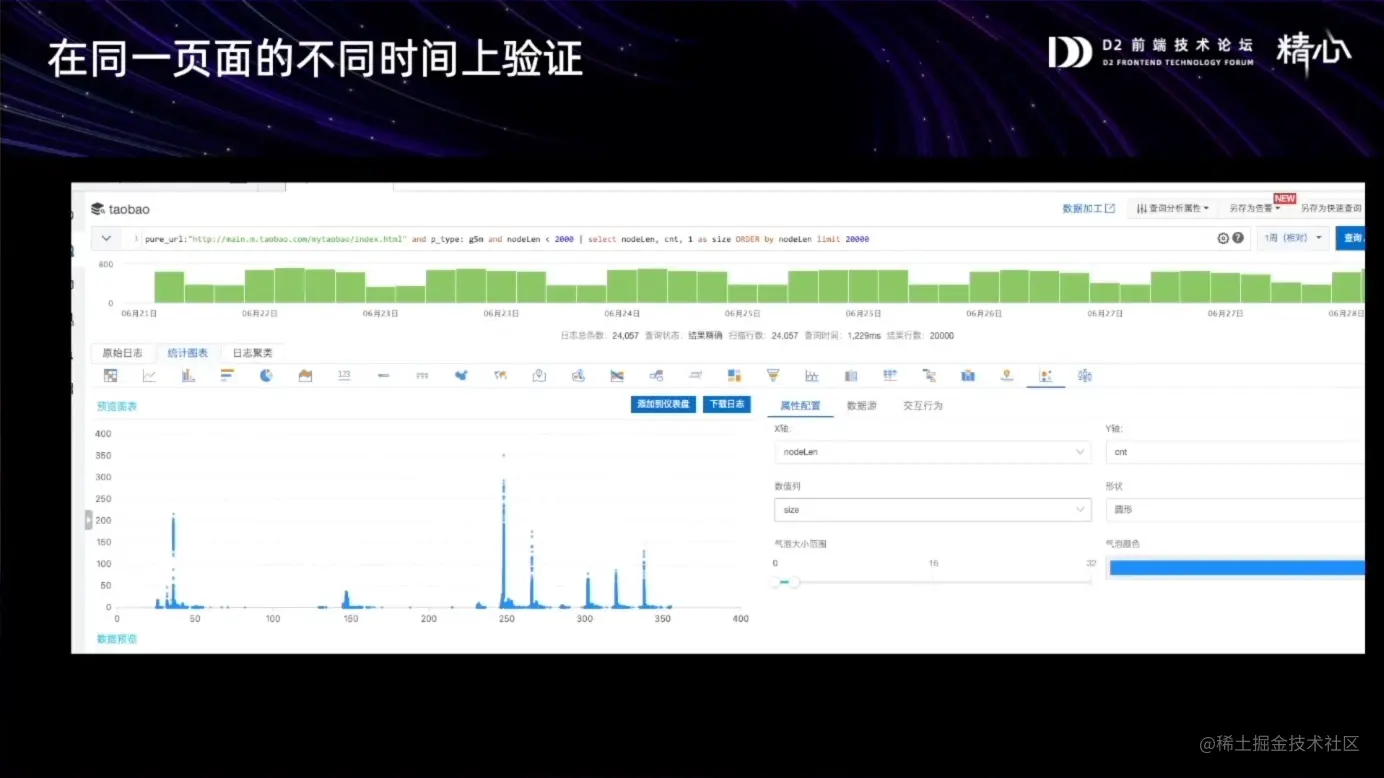Screen dimensions: 1384x778
Task: Click the 添加到仪表盘 button
Action: 663,404
